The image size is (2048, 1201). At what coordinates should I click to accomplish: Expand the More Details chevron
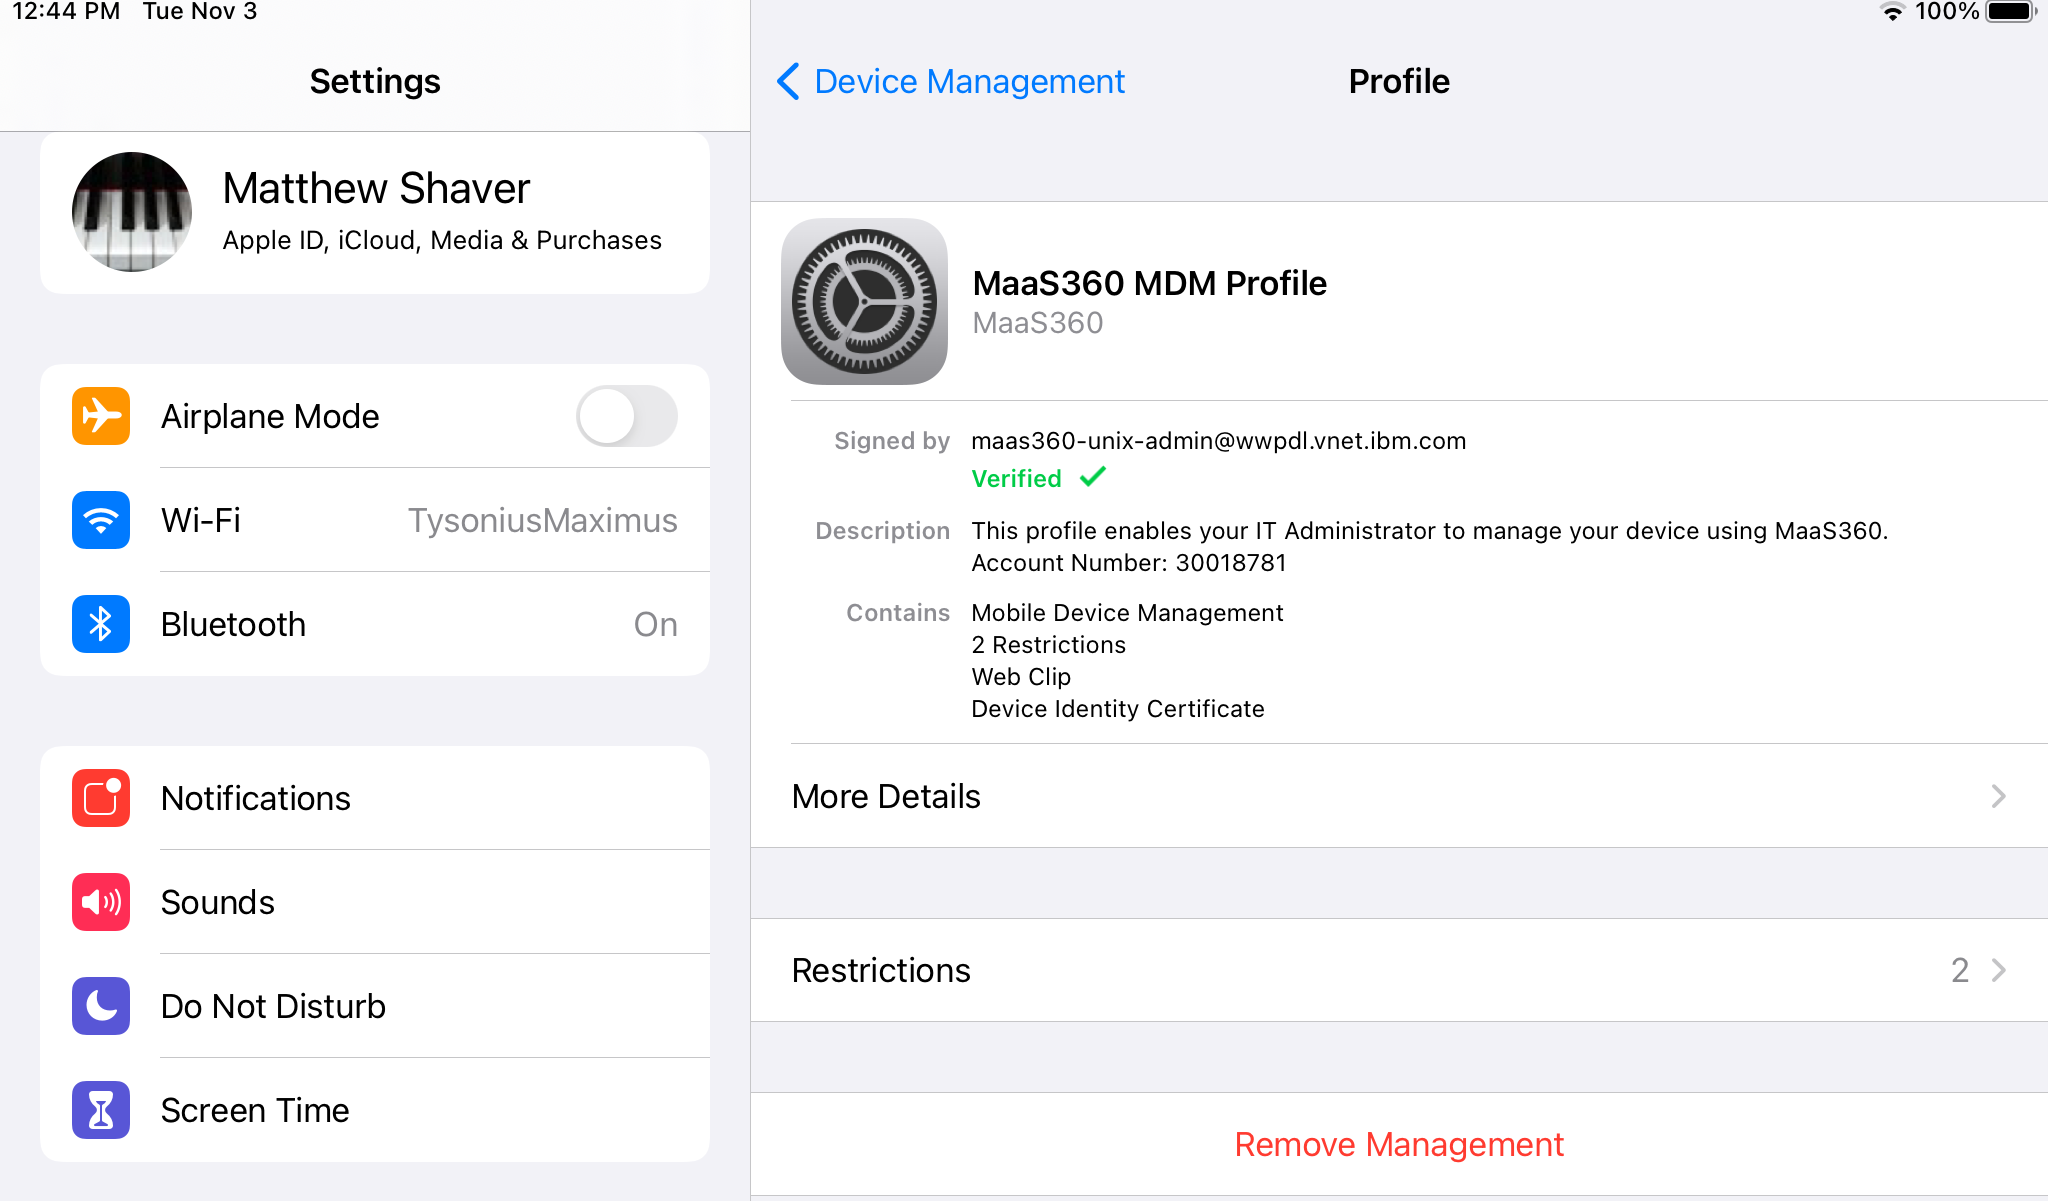point(1998,796)
